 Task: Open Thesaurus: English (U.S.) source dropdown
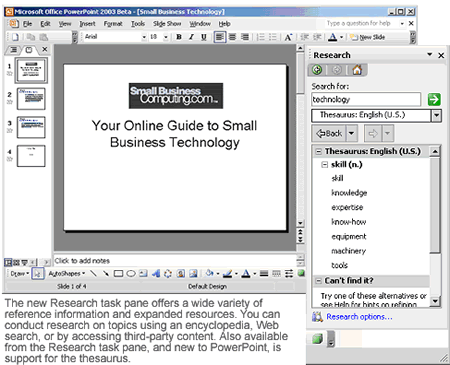click(436, 116)
